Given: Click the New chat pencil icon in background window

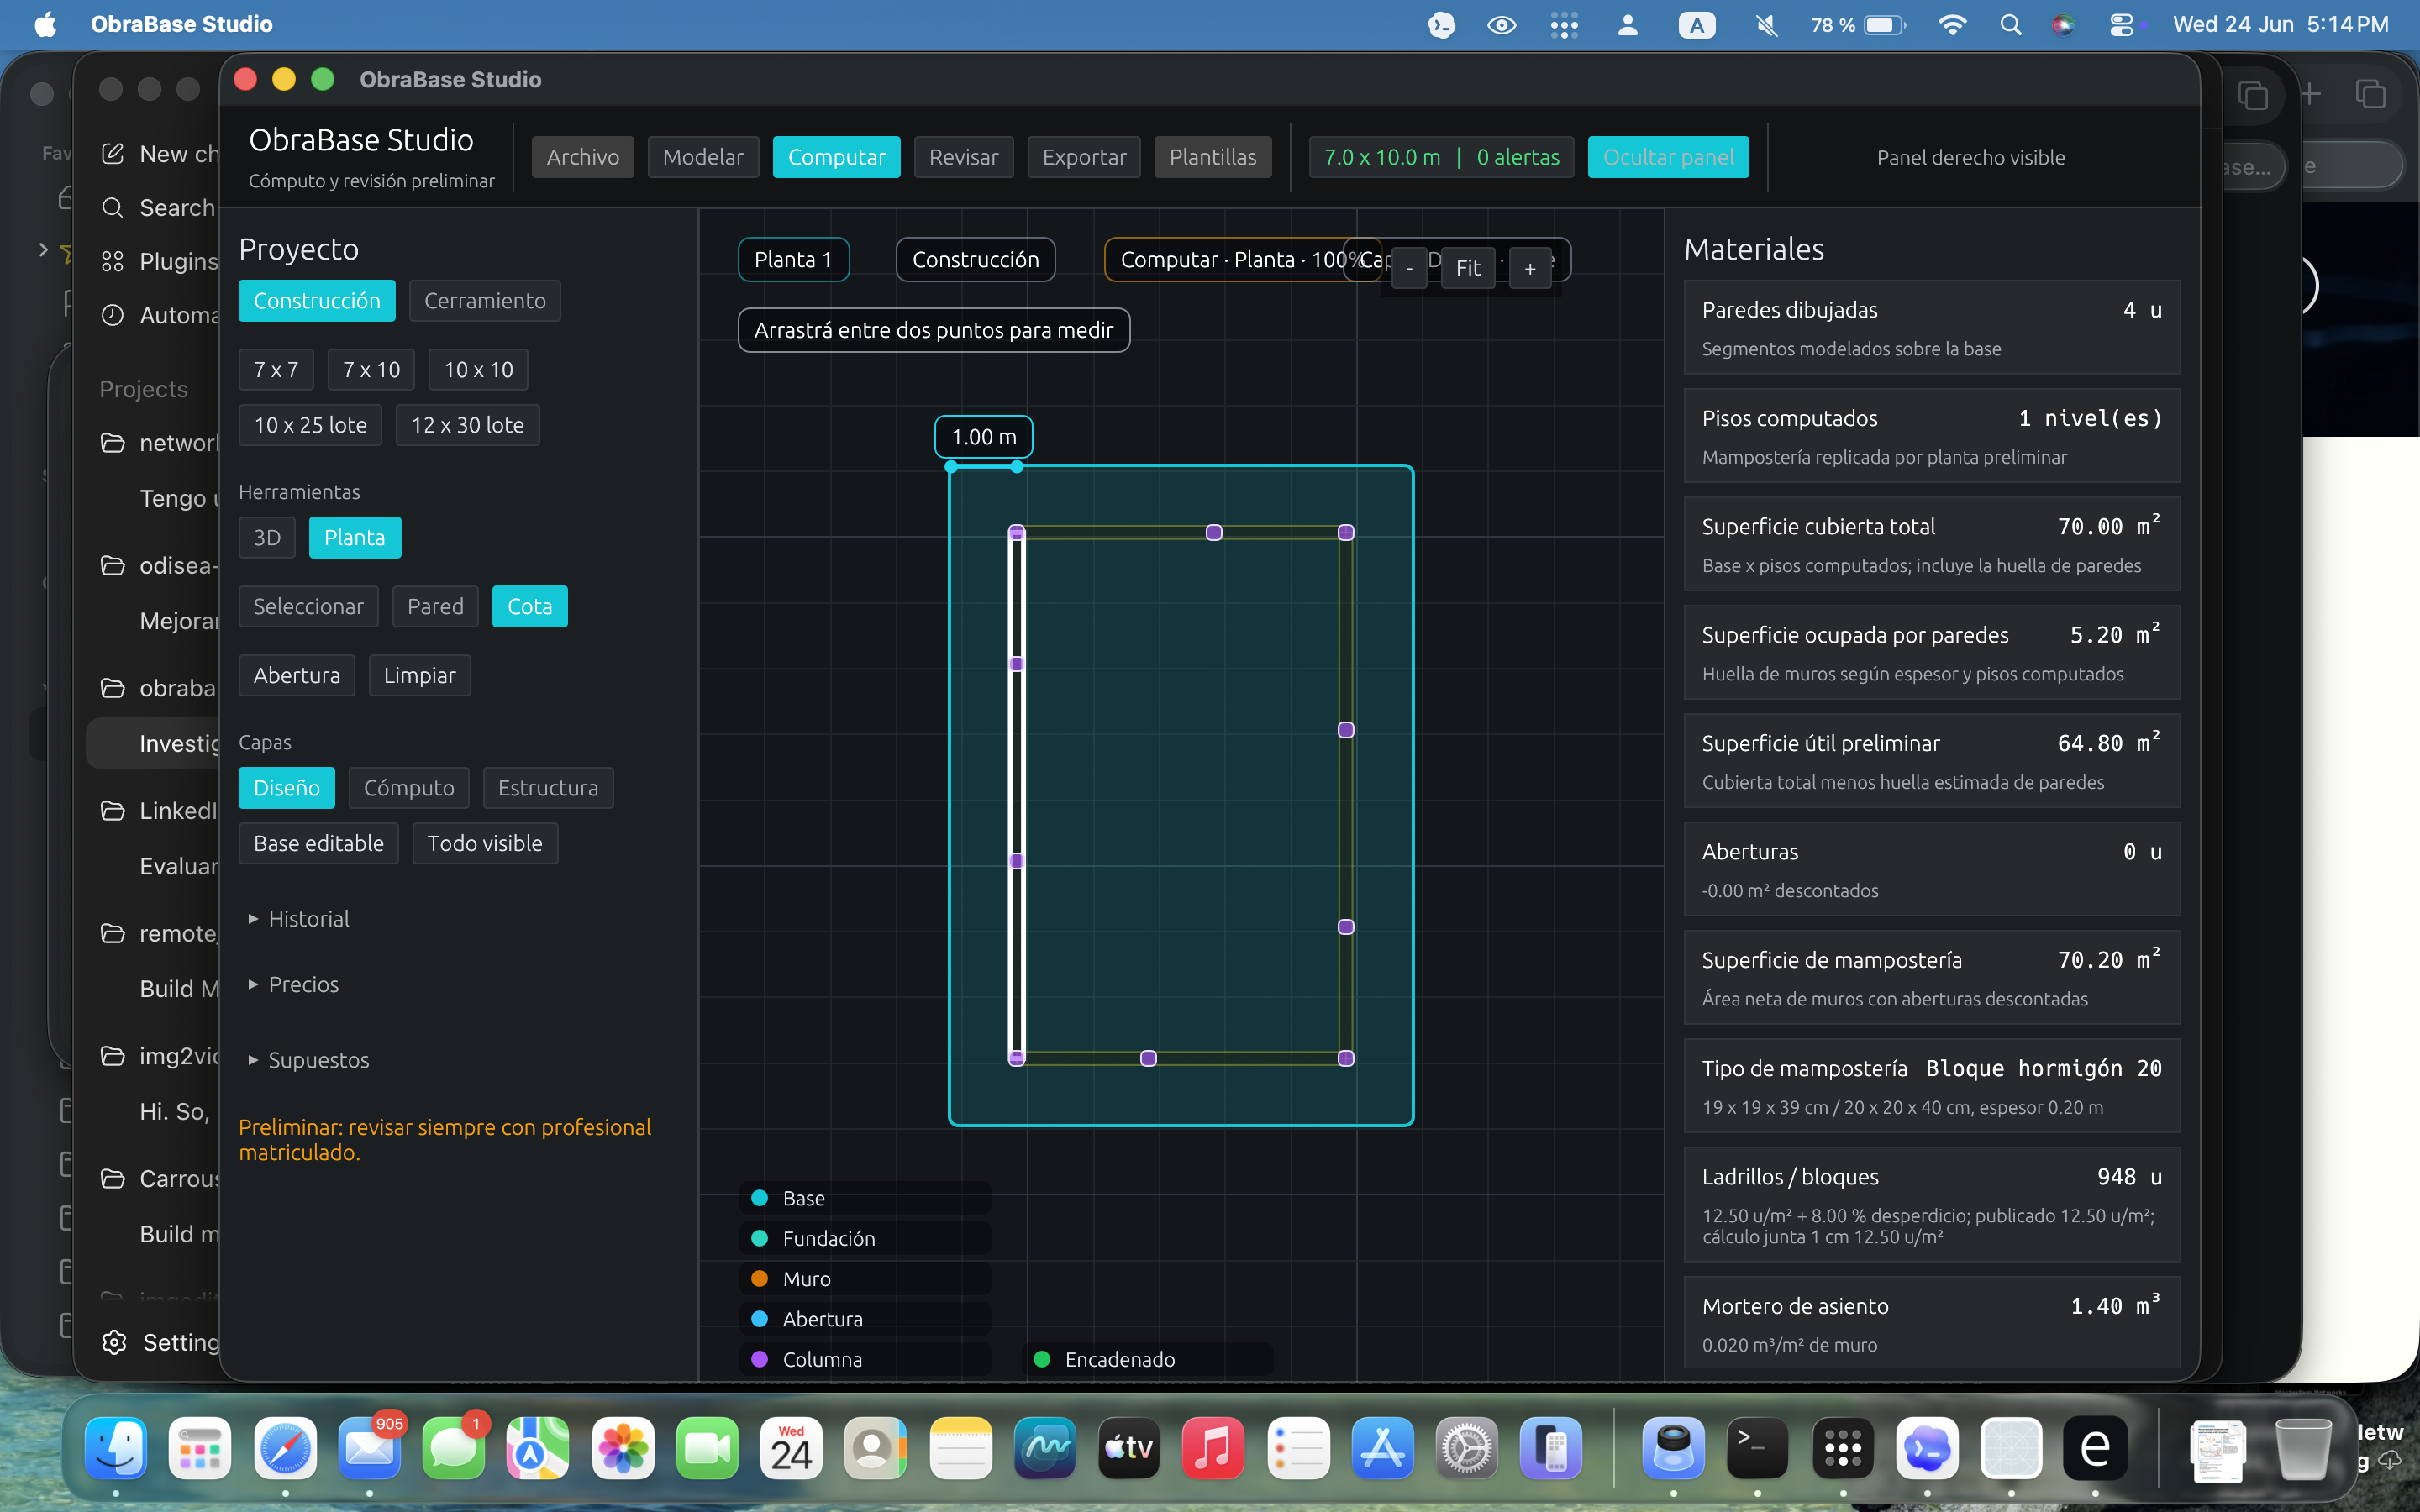Looking at the screenshot, I should (113, 154).
